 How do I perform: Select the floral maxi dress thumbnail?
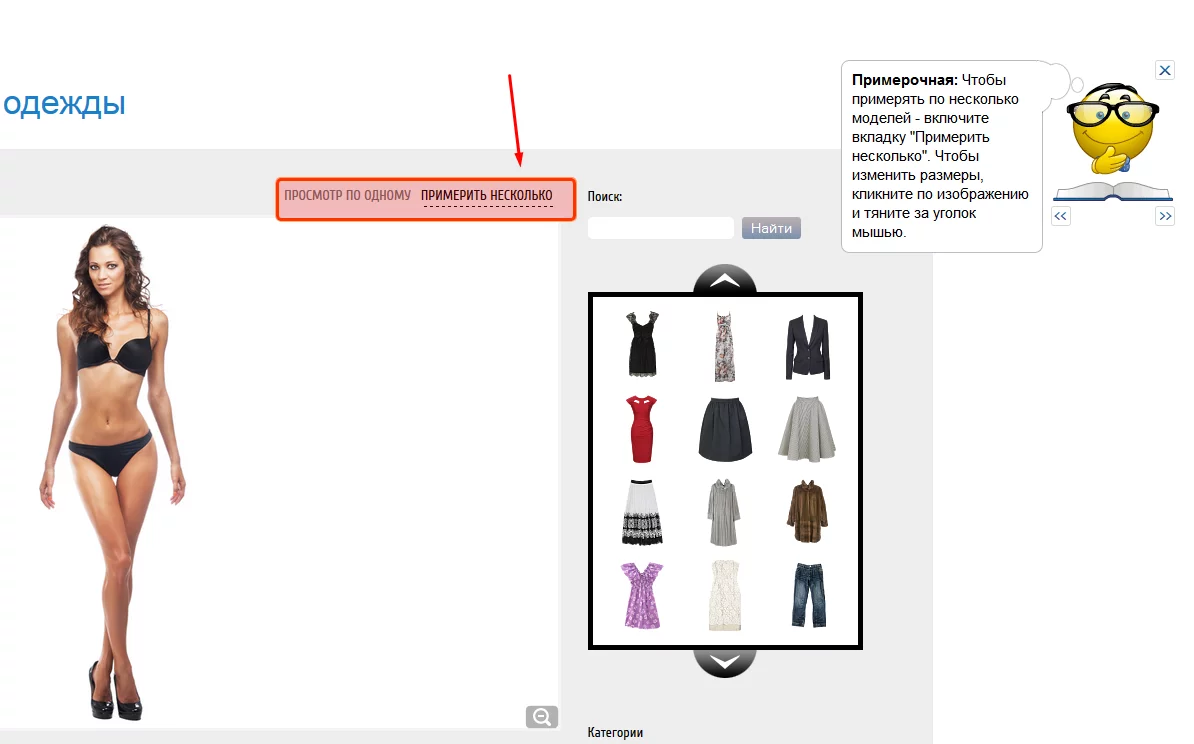(725, 346)
